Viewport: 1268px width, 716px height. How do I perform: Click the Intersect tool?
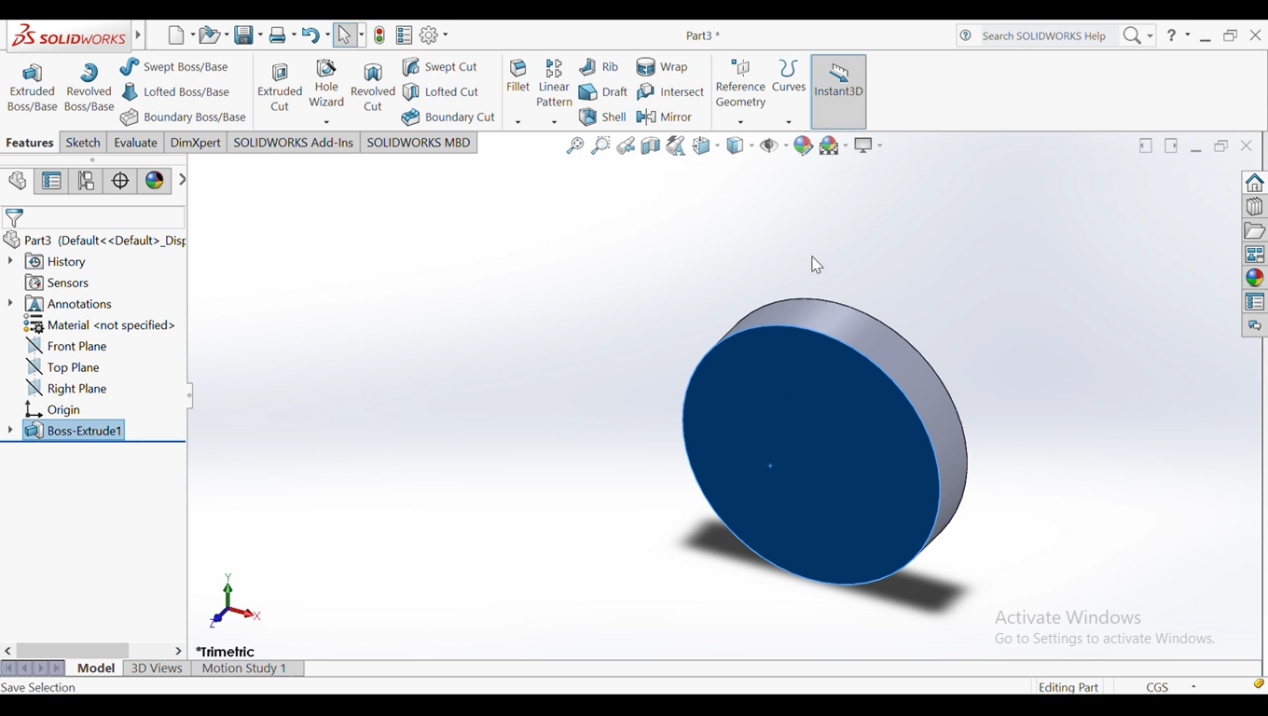click(671, 92)
